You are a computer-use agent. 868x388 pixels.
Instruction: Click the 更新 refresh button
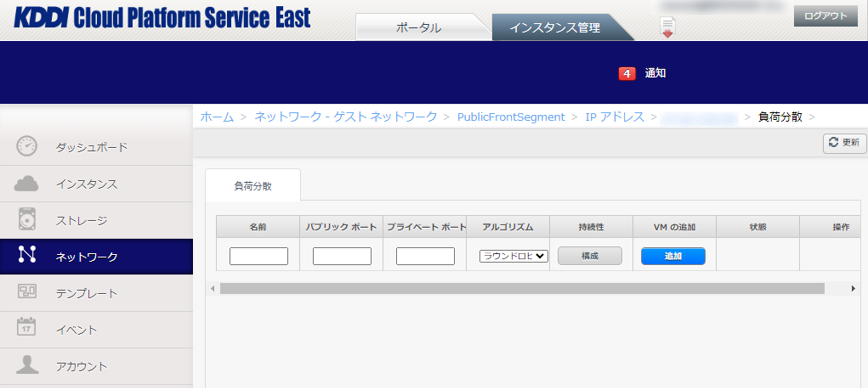click(x=844, y=143)
